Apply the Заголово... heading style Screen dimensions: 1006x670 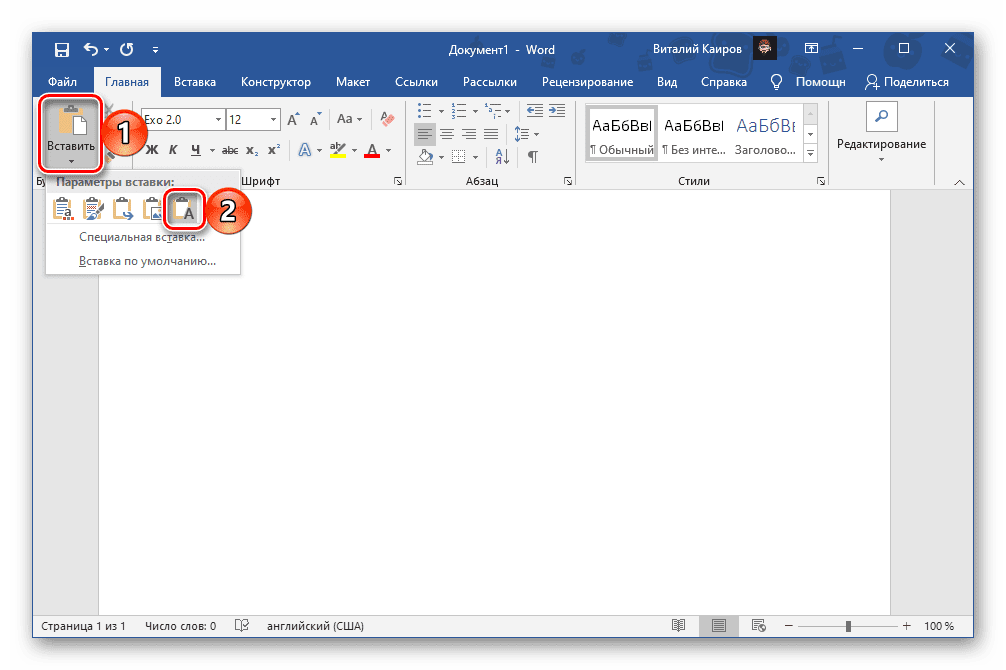[765, 134]
